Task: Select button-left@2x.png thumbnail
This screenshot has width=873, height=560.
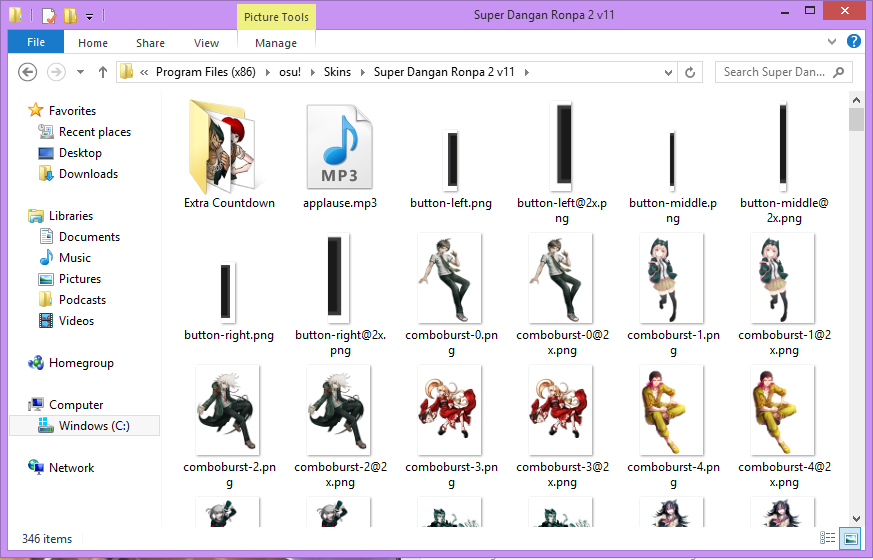Action: [562, 146]
